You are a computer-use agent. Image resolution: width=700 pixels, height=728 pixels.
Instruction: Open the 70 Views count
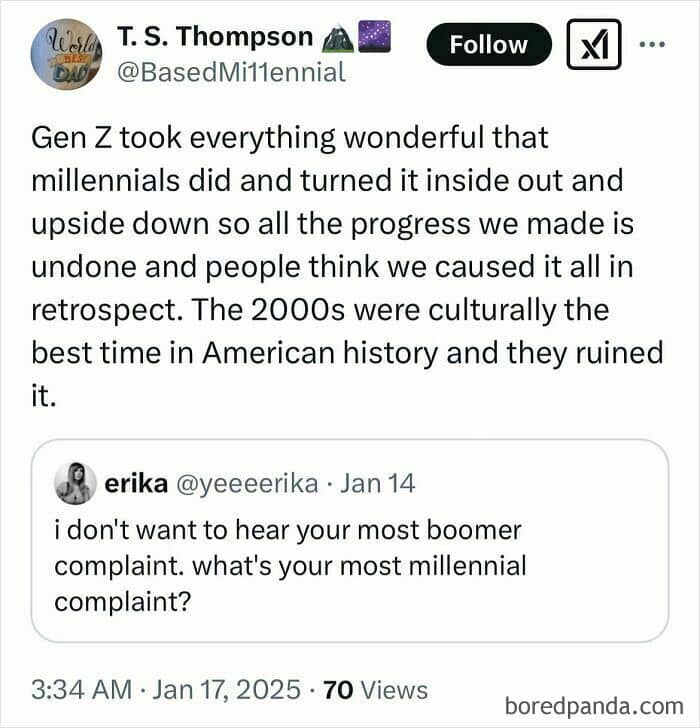click(376, 689)
